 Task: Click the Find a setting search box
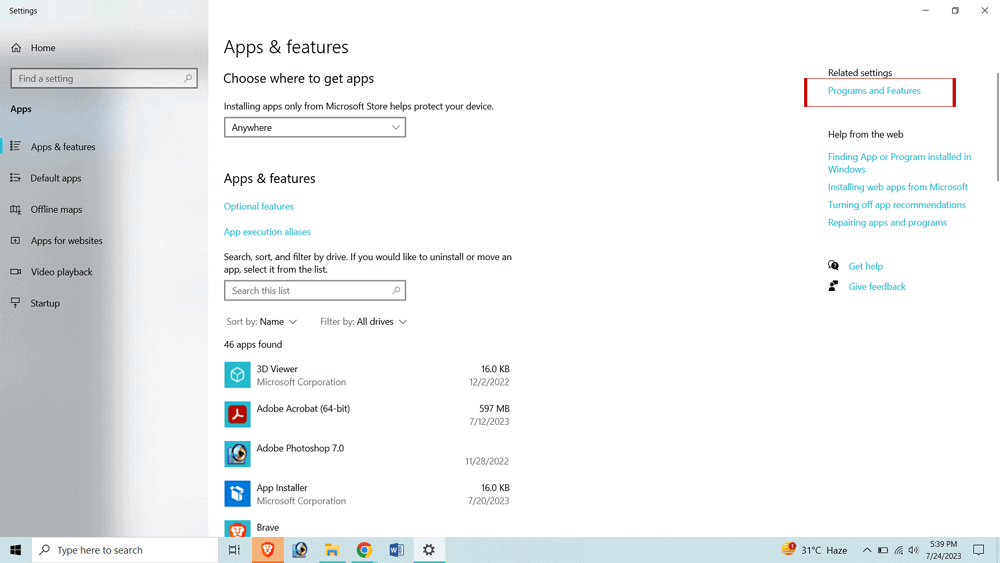(98, 78)
